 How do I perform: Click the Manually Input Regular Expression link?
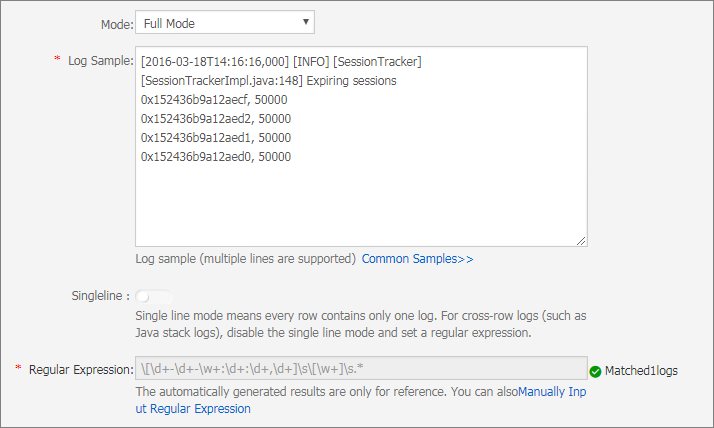click(x=361, y=400)
